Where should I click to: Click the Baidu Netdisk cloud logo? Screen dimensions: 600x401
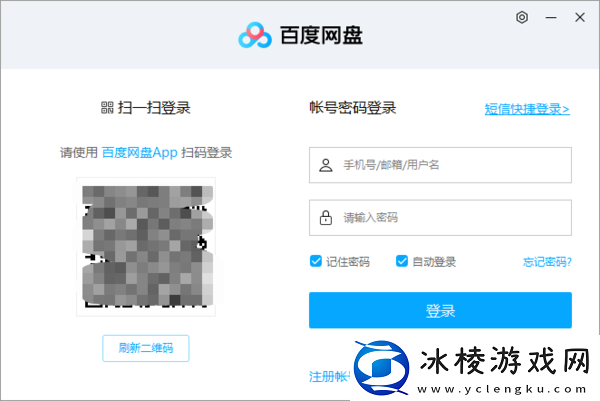click(255, 35)
